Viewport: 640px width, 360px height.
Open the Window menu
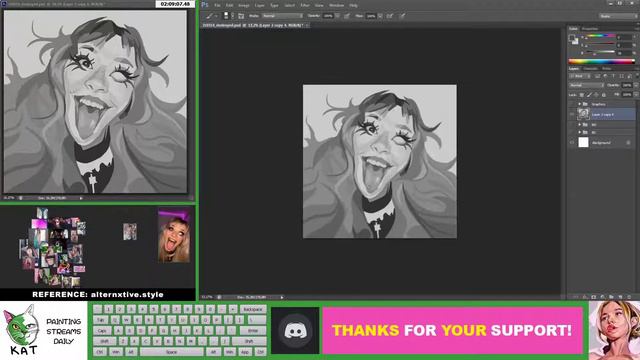tap(336, 5)
